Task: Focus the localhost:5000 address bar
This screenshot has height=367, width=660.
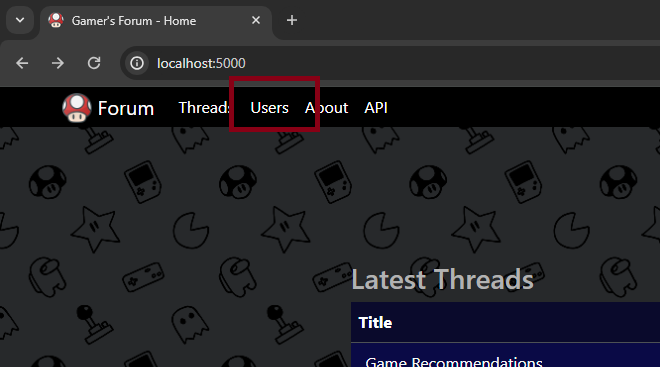Action: coord(391,63)
